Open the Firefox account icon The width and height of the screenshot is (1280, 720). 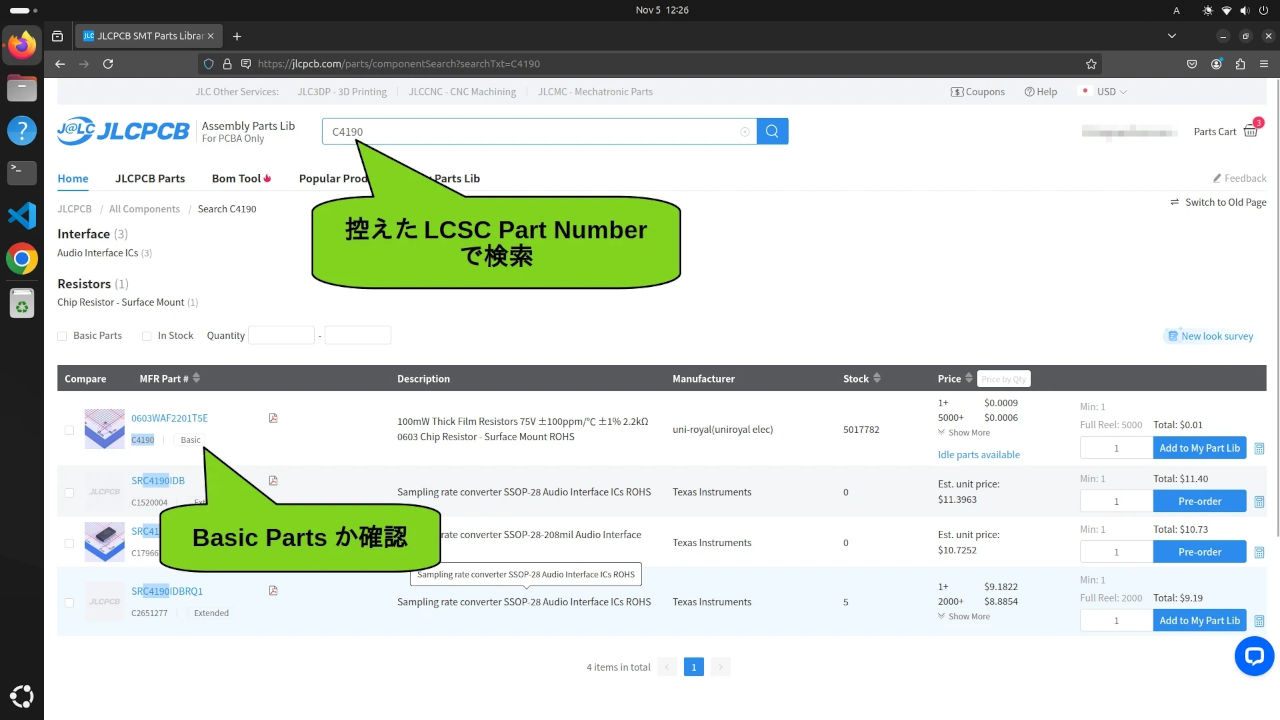[x=1216, y=63]
